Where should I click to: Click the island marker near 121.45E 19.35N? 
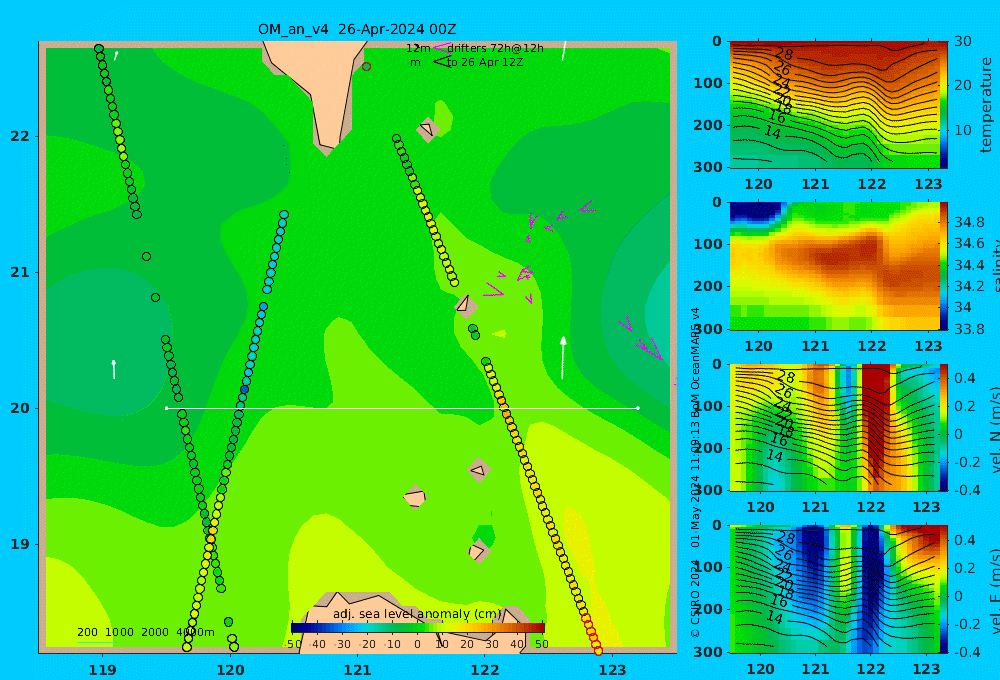(x=415, y=497)
